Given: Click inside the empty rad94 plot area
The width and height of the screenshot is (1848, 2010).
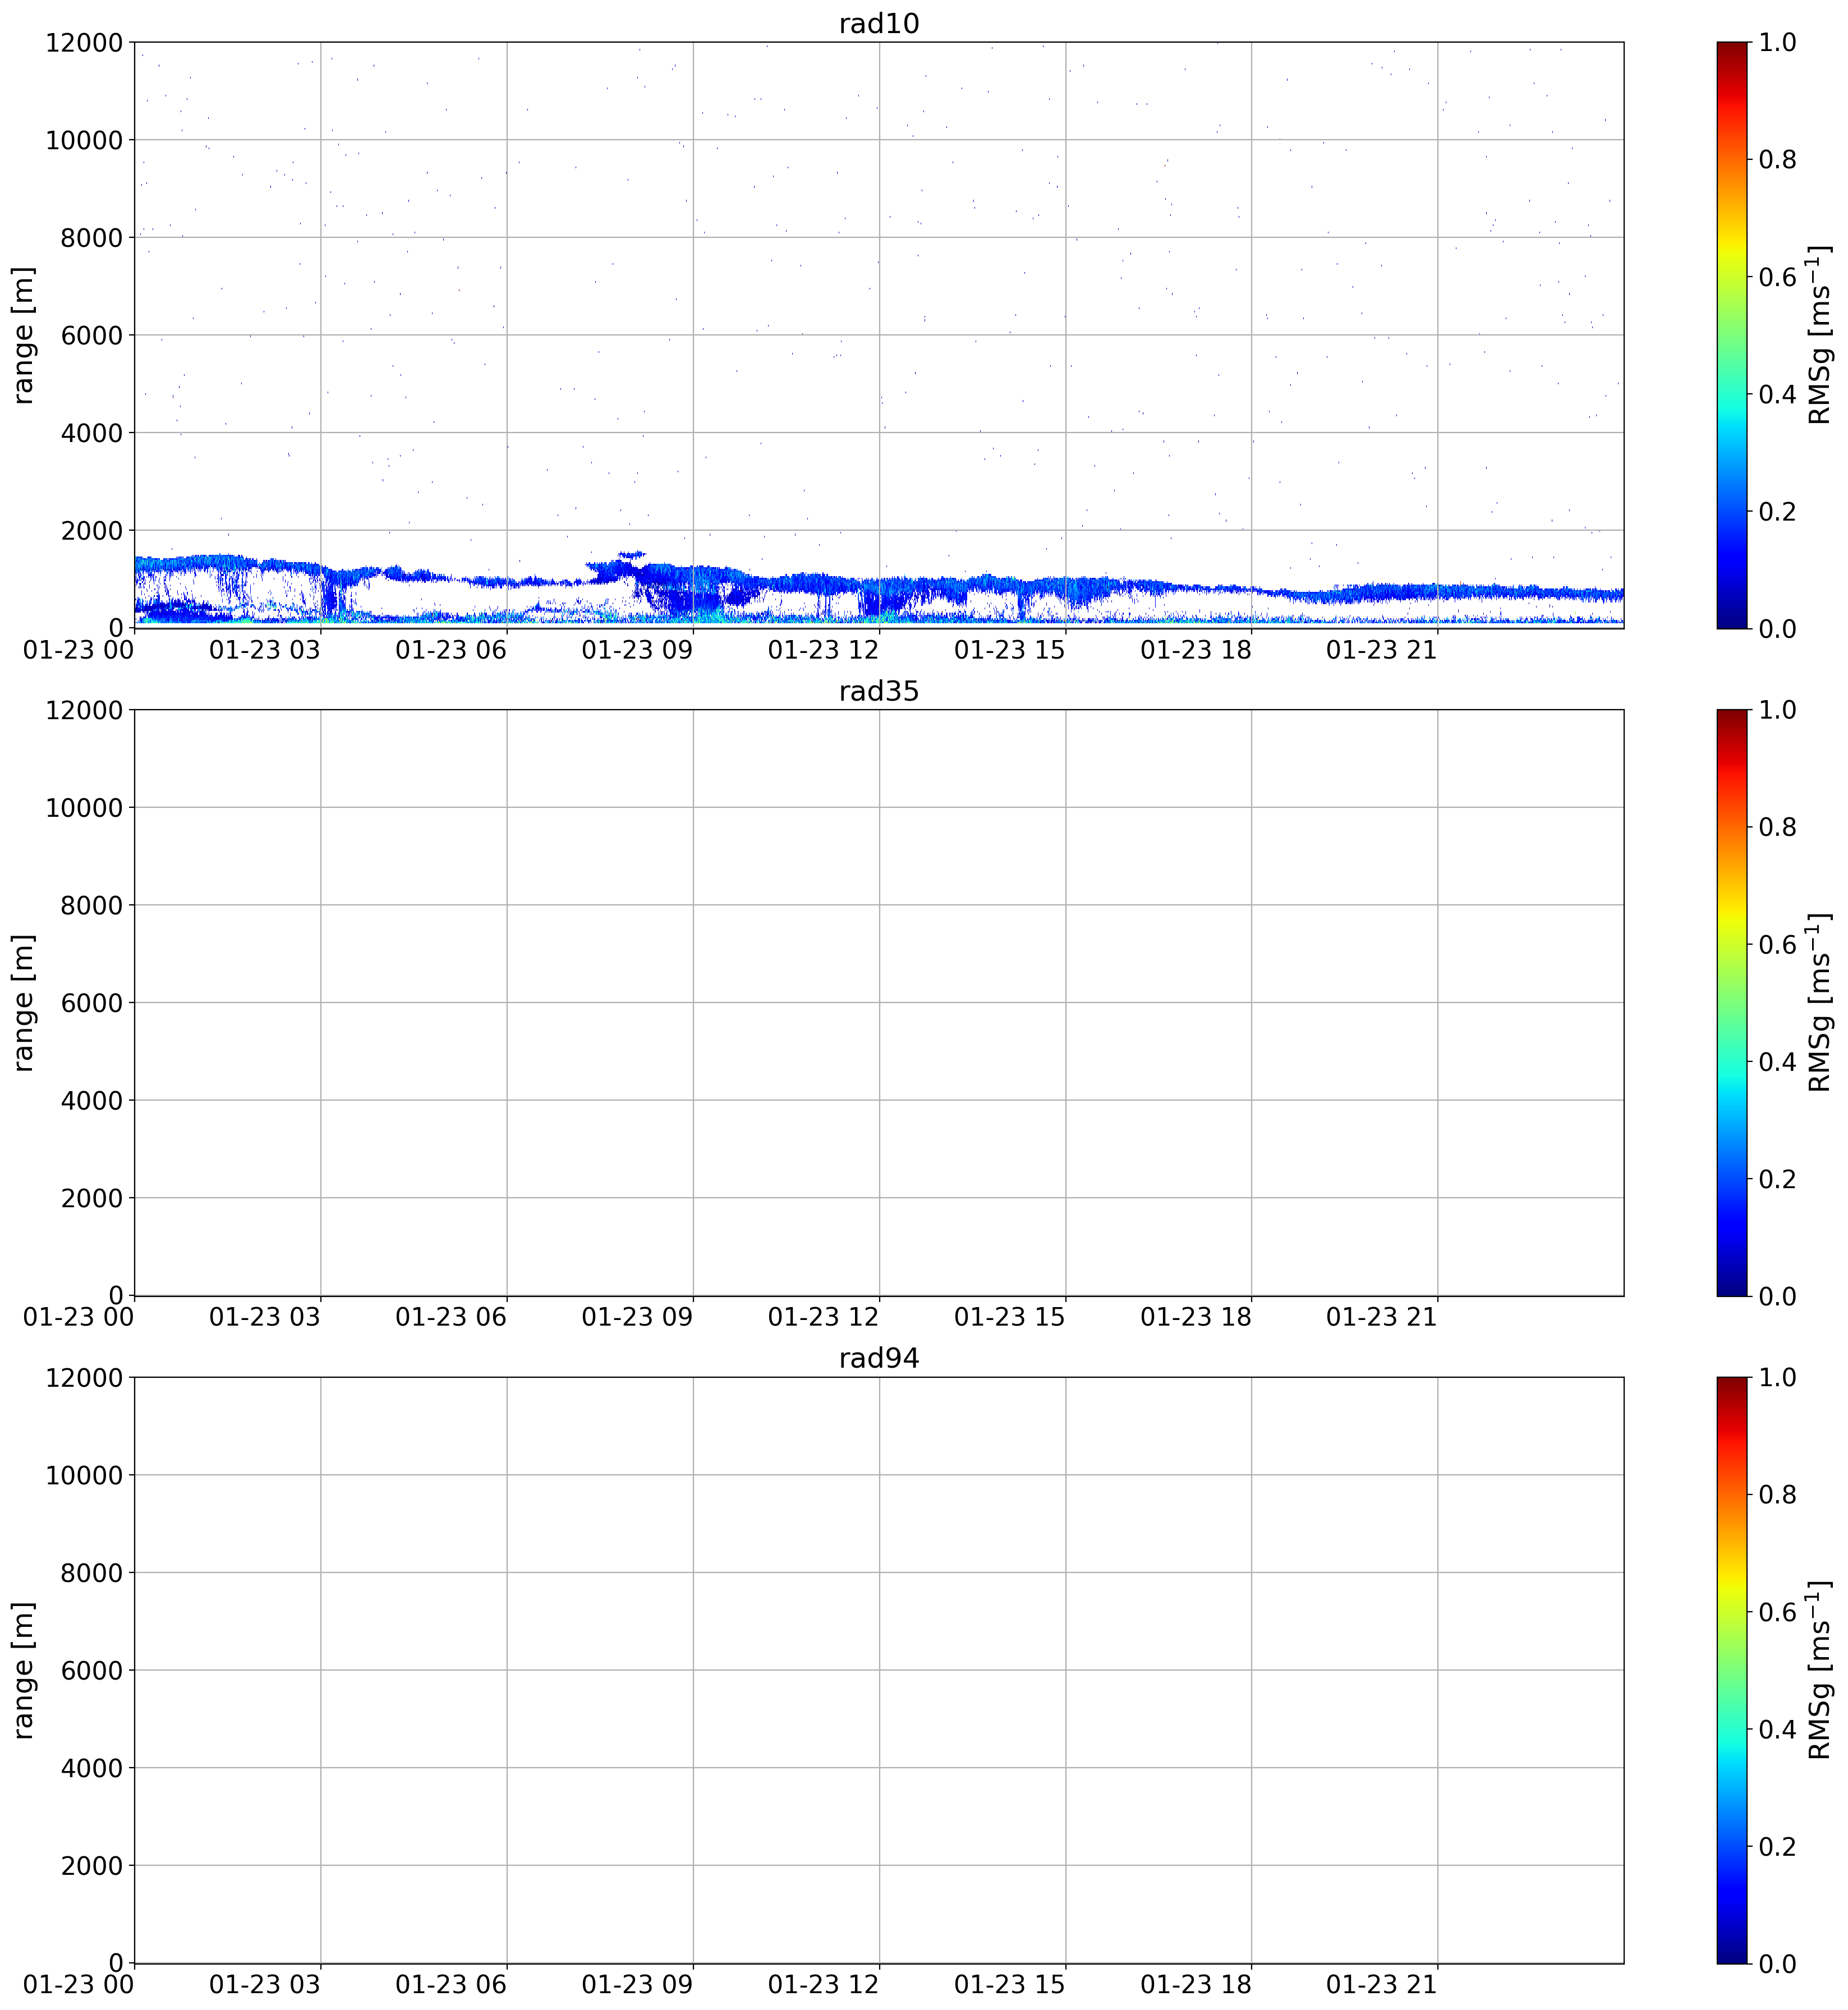Looking at the screenshot, I should pyautogui.click(x=878, y=1670).
